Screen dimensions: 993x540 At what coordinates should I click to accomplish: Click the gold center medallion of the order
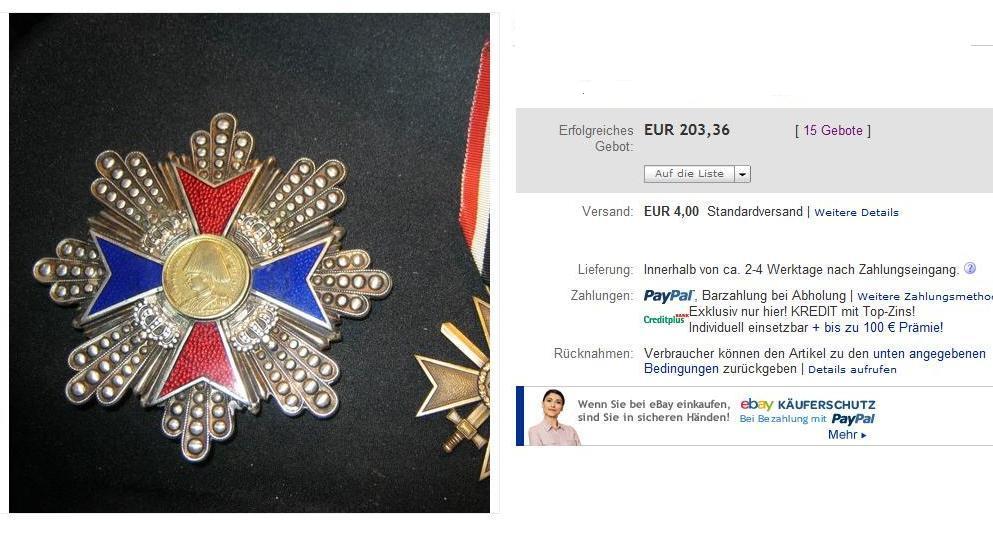tap(207, 277)
